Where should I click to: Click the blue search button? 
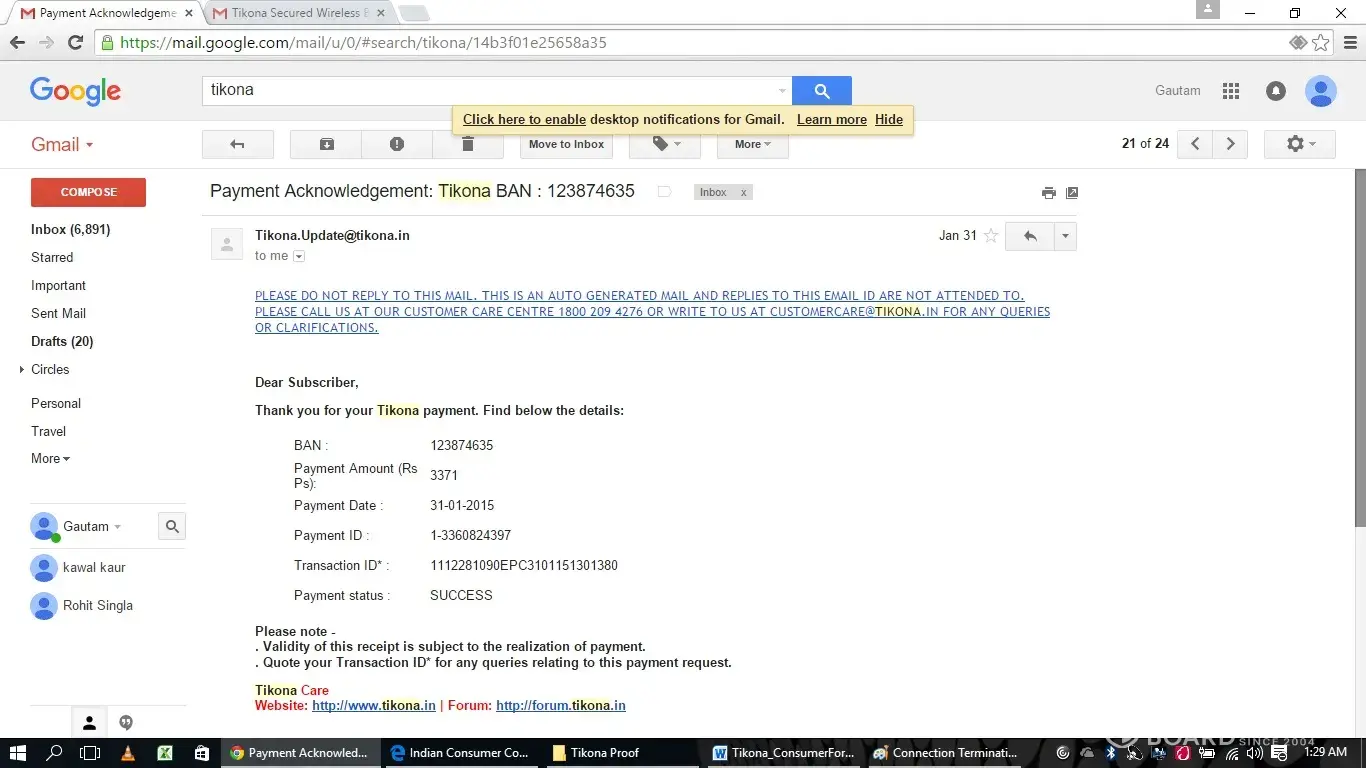(822, 90)
